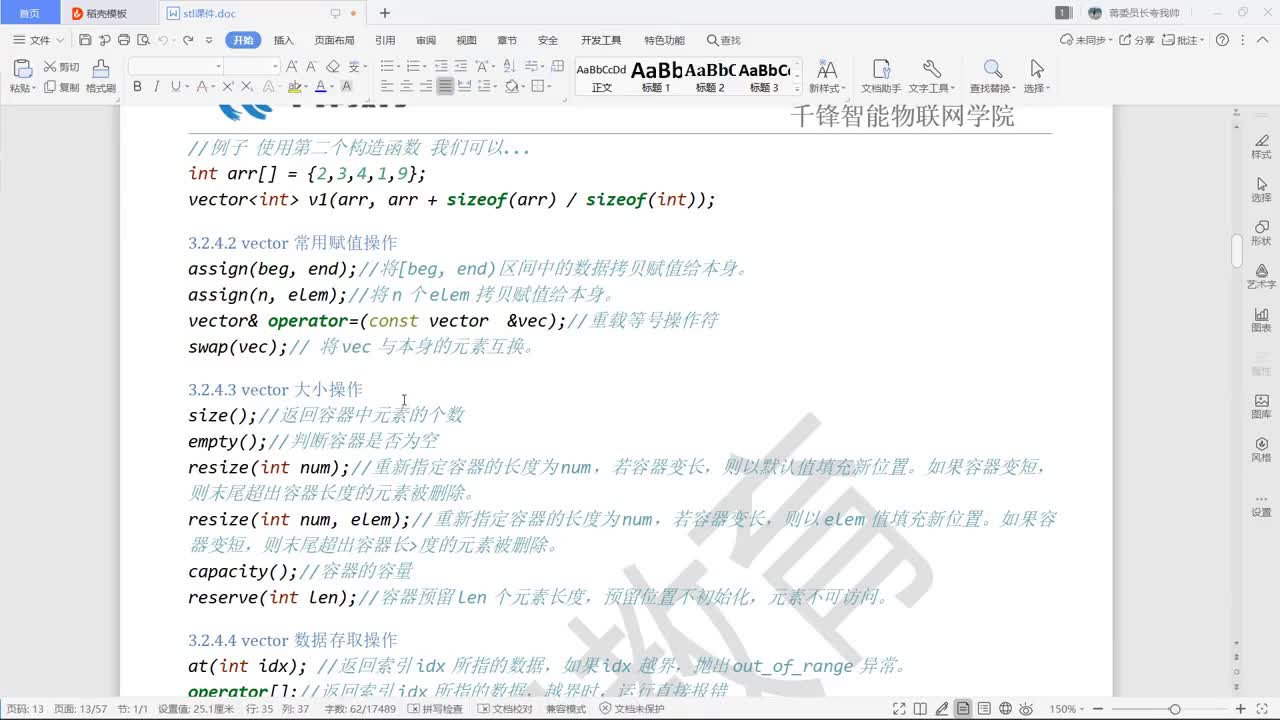Viewport: 1280px width, 720px height.
Task: Switch to the 开发工具 developer tab
Action: pyautogui.click(x=601, y=40)
